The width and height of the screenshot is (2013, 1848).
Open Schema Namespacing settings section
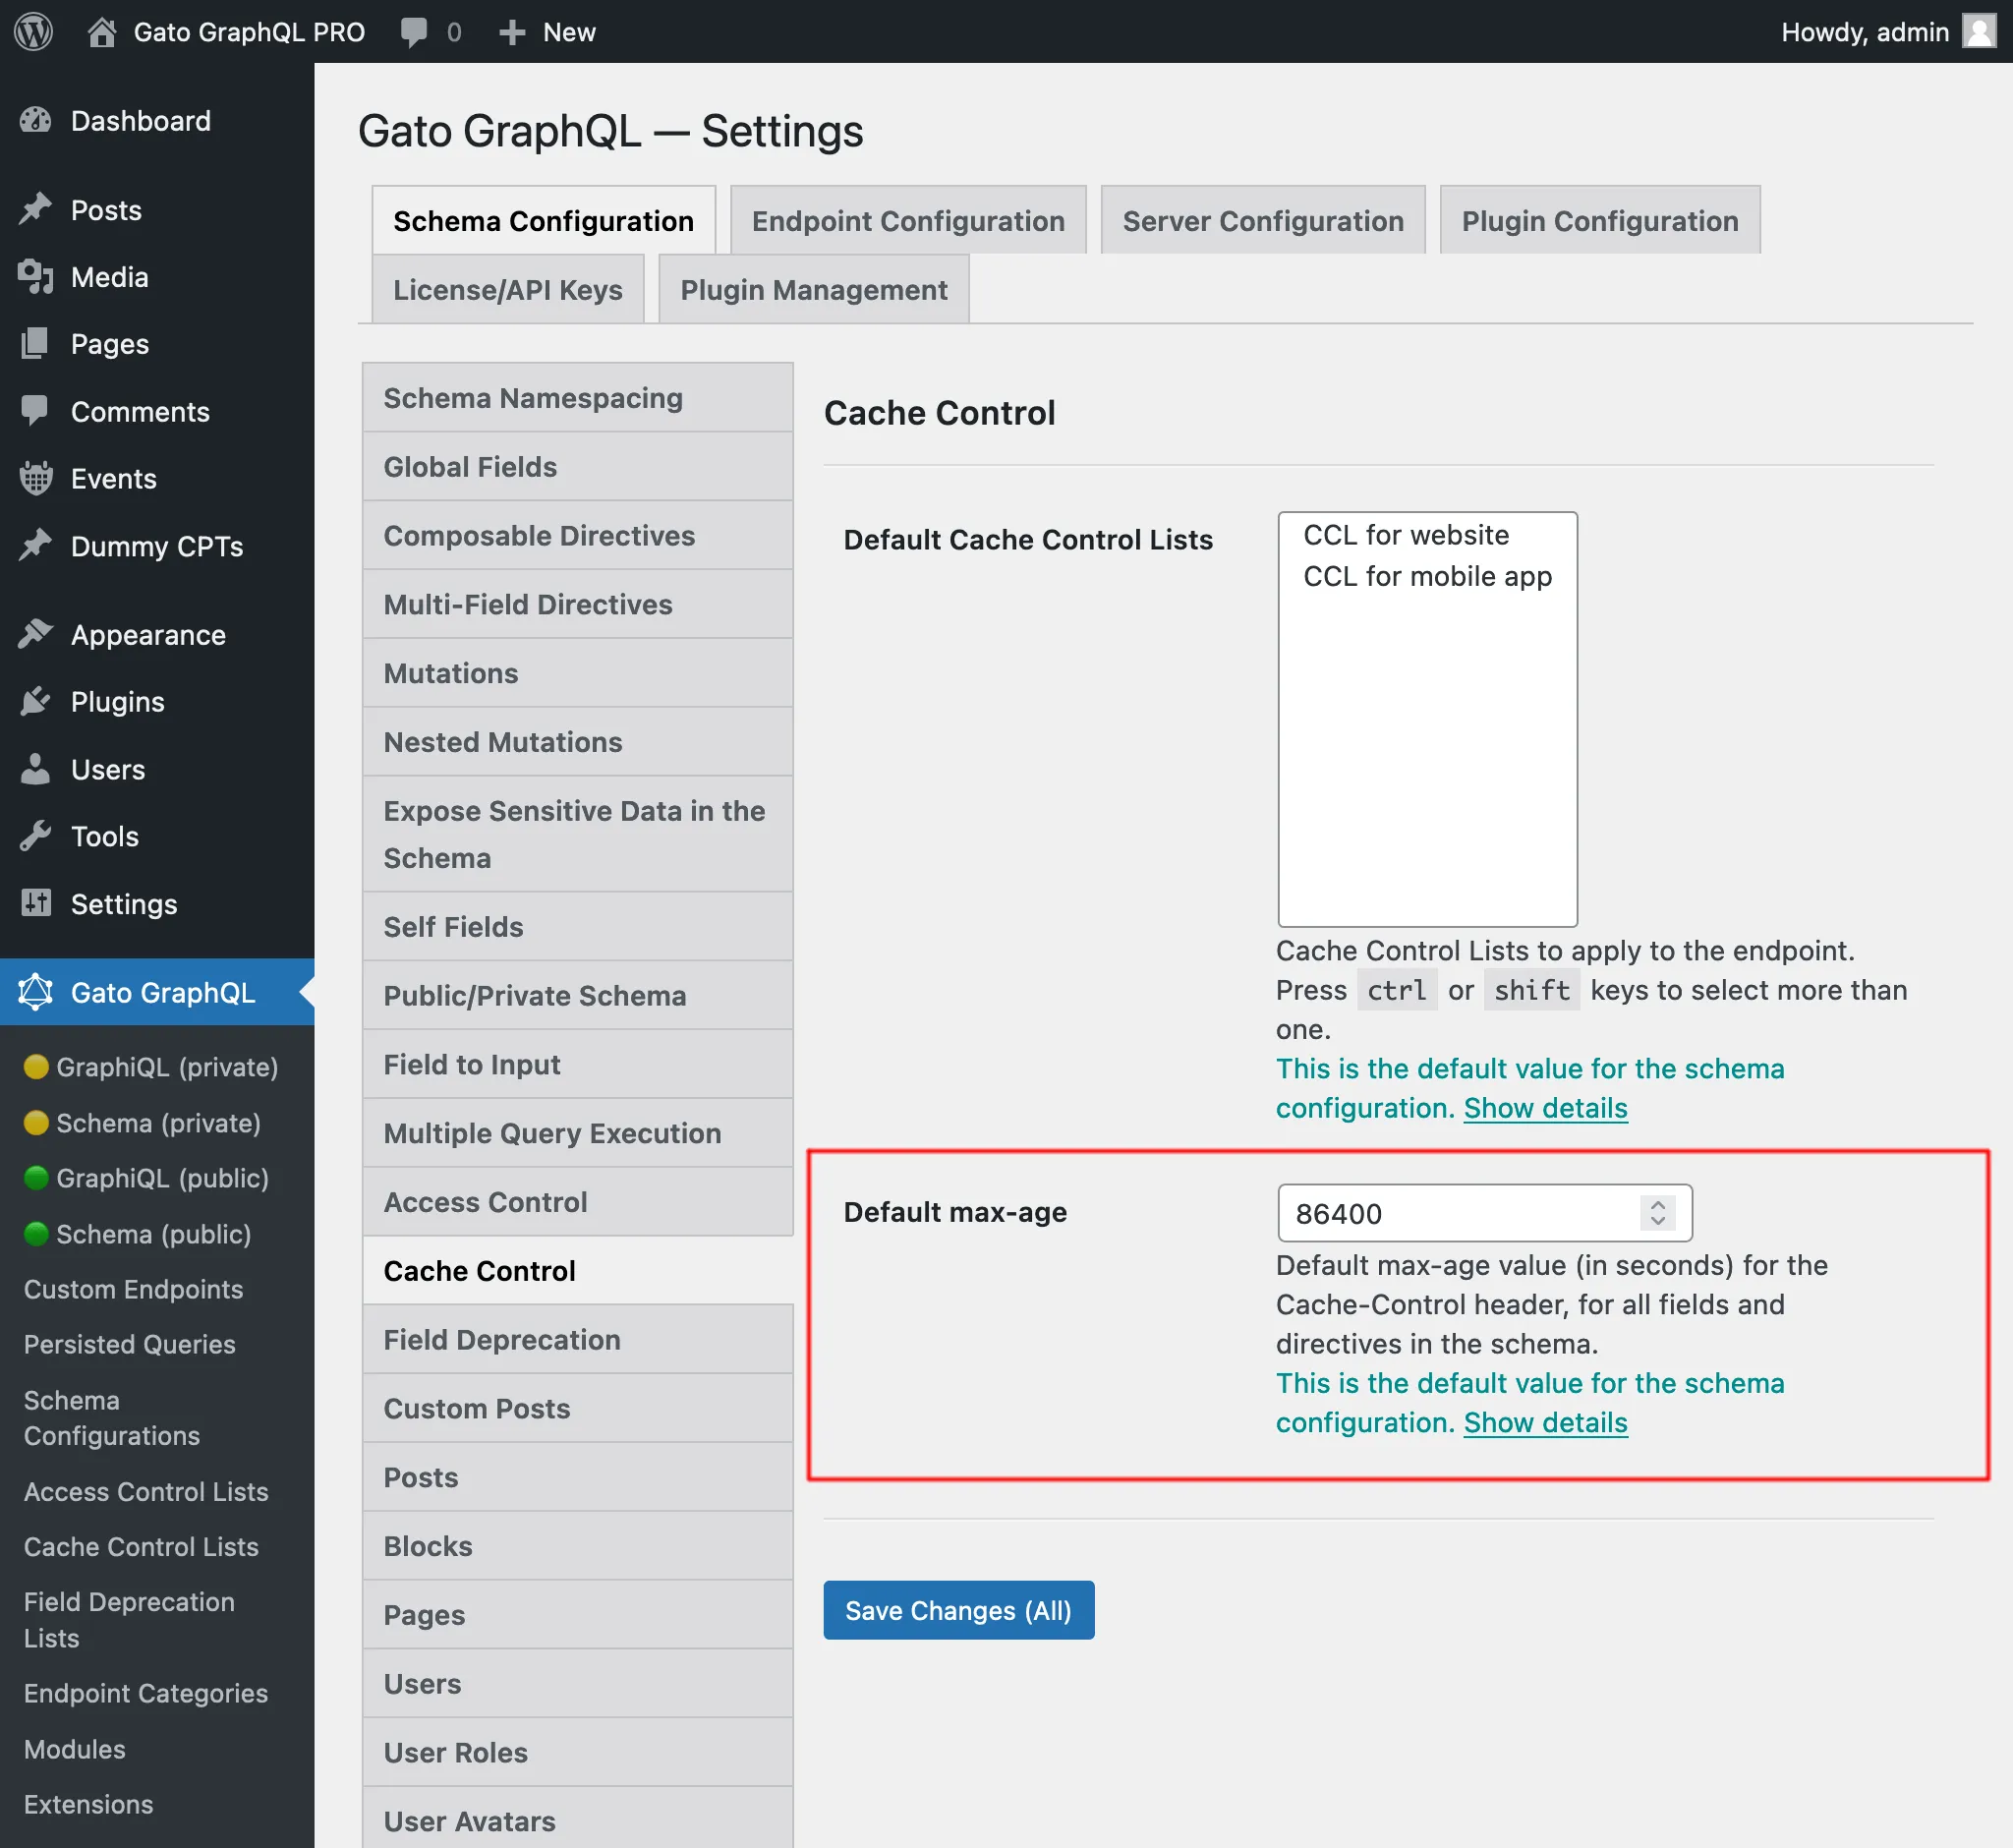click(578, 398)
